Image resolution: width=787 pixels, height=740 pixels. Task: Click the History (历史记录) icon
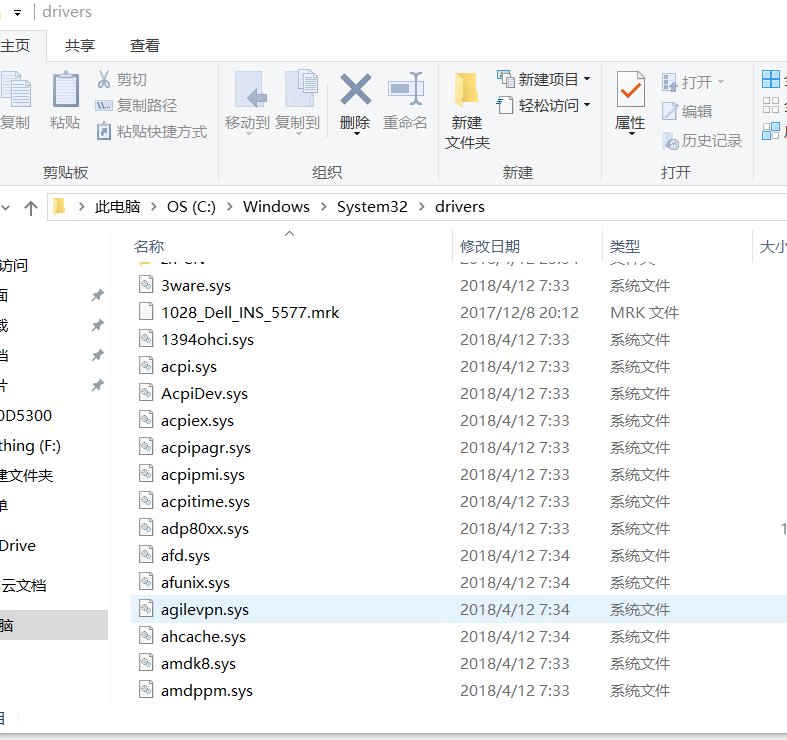(x=670, y=141)
